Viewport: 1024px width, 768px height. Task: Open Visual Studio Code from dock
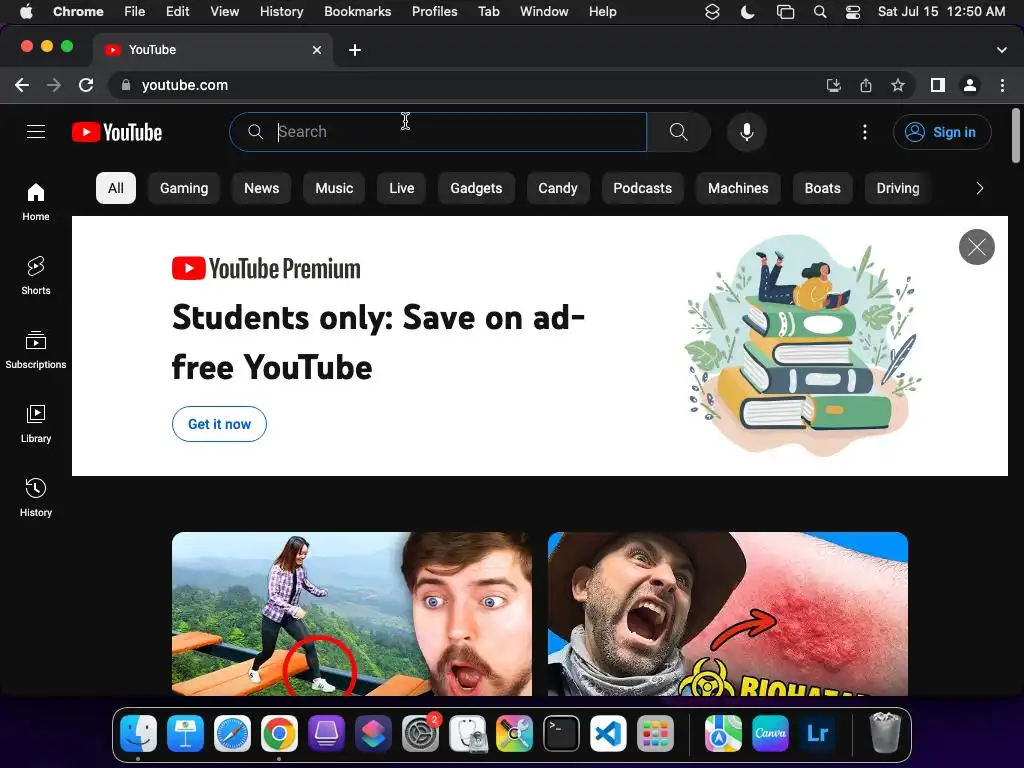point(608,733)
